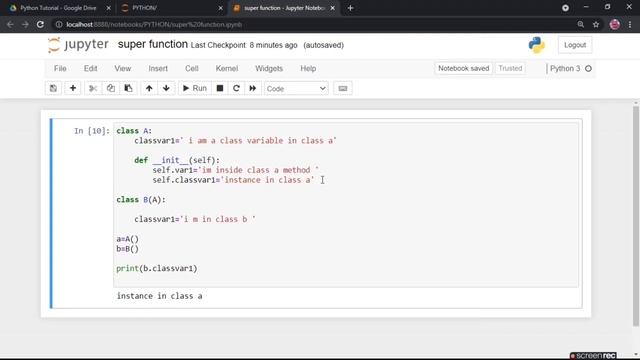Open the browser zoom magnifier icon

[580, 24]
